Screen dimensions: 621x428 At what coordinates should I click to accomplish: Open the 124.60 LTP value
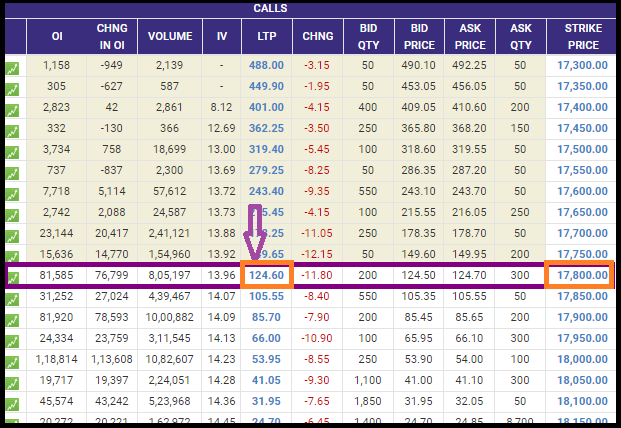[266, 275]
